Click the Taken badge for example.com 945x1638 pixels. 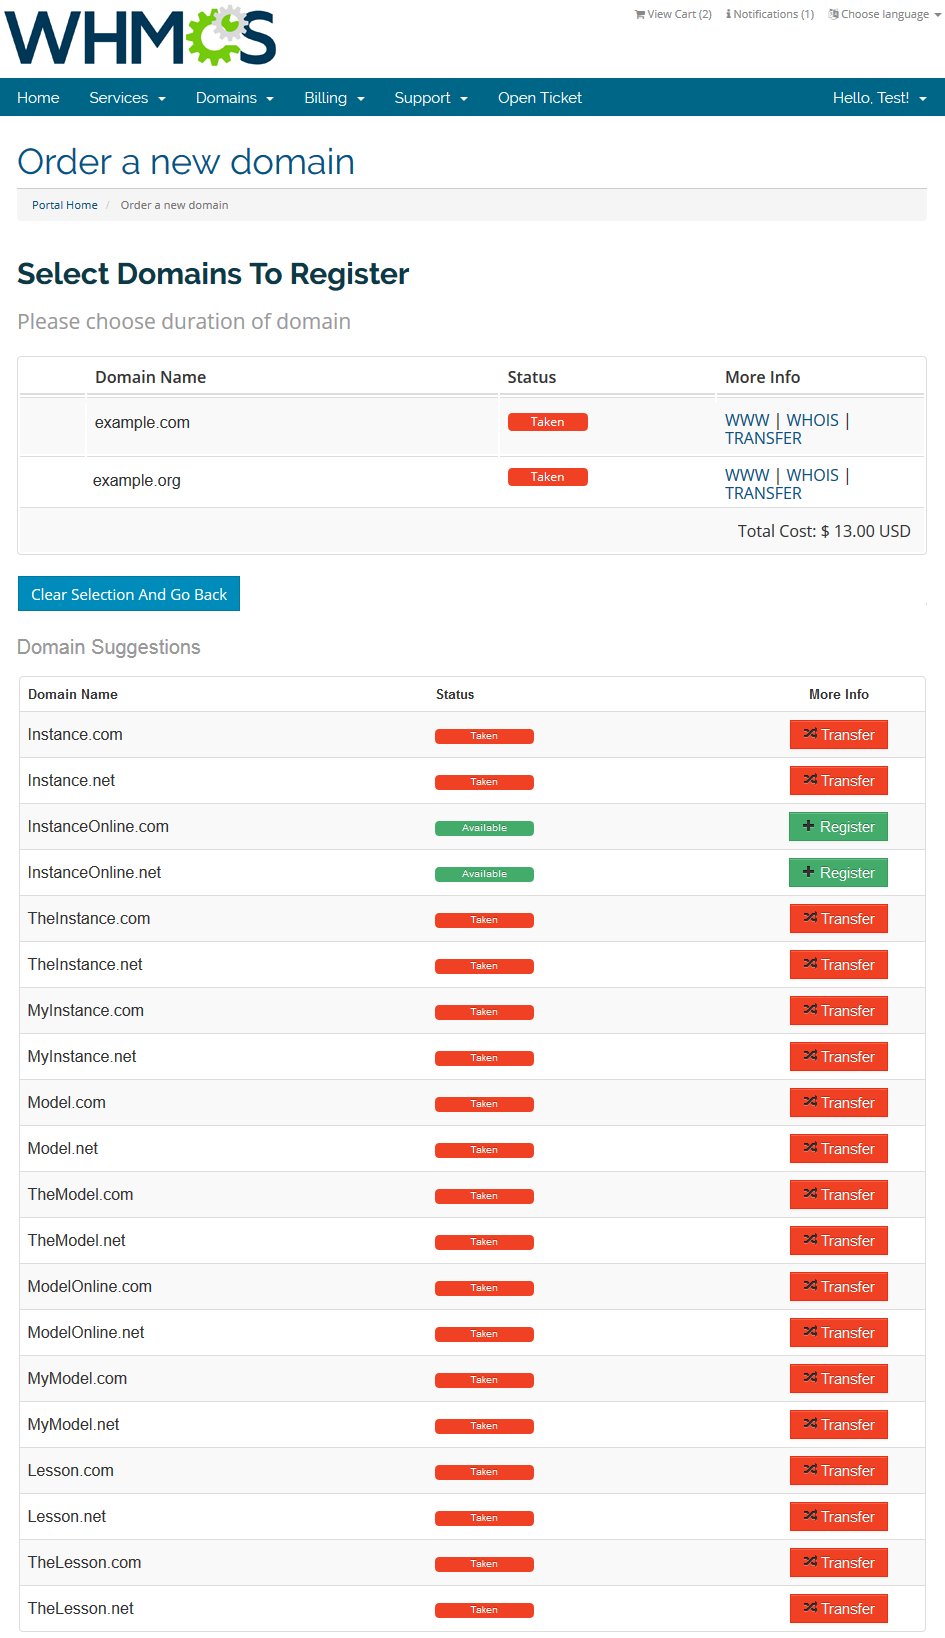coord(548,422)
